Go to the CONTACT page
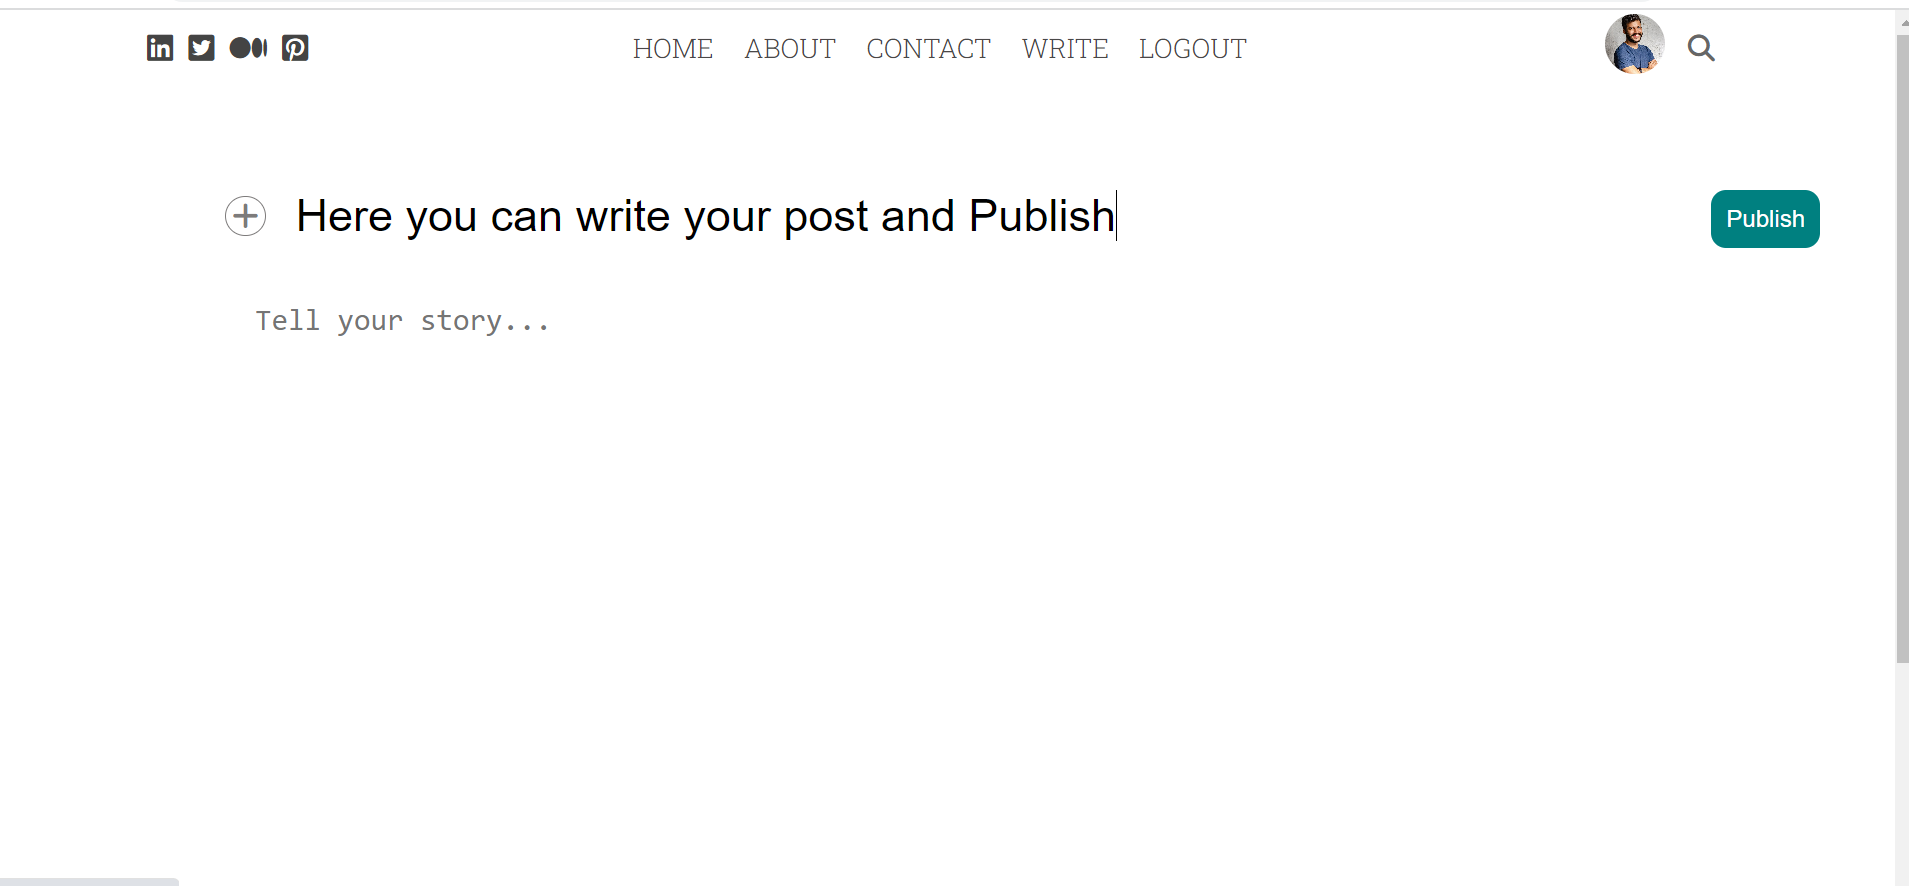The width and height of the screenshot is (1909, 886). [928, 48]
